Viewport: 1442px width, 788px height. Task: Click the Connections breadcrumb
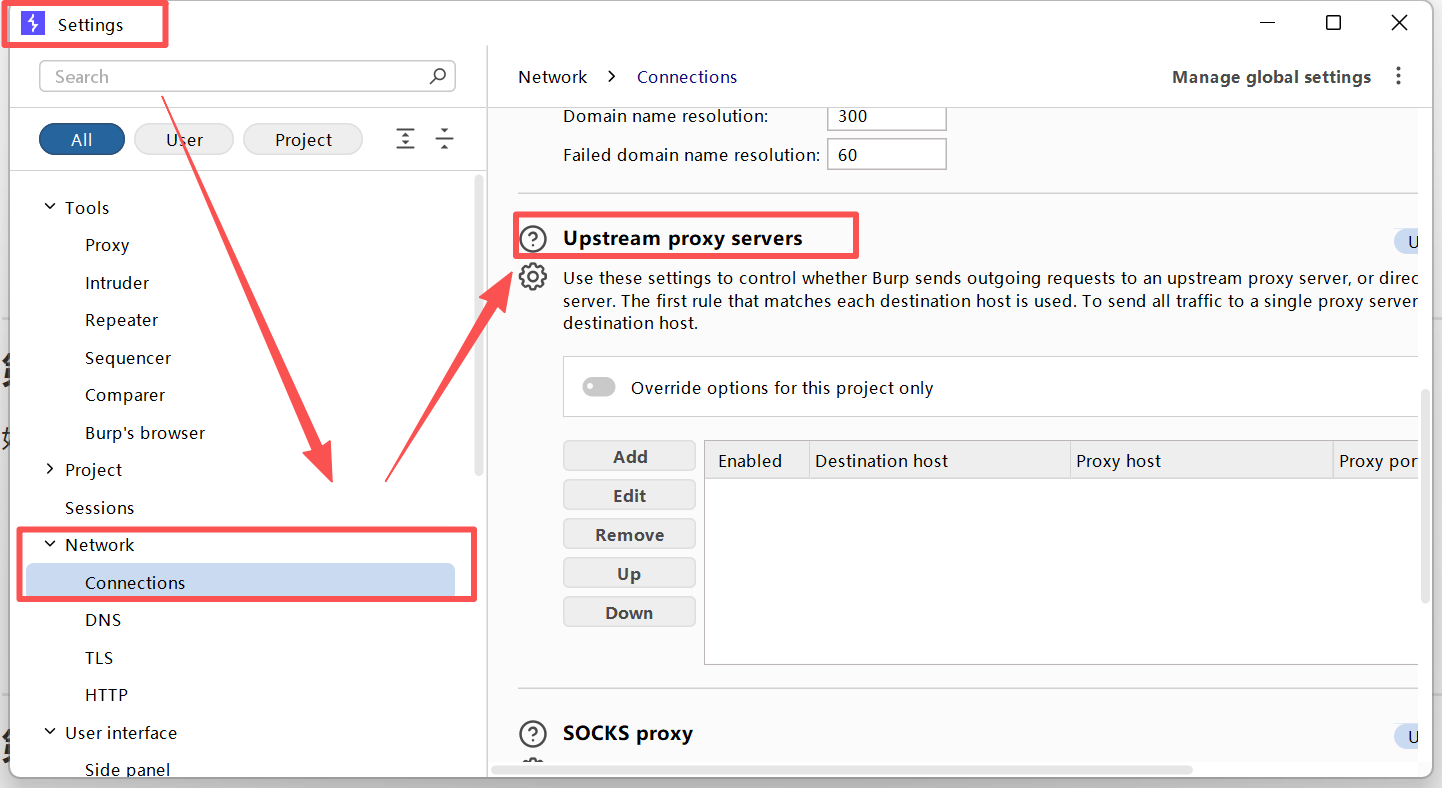pos(687,77)
